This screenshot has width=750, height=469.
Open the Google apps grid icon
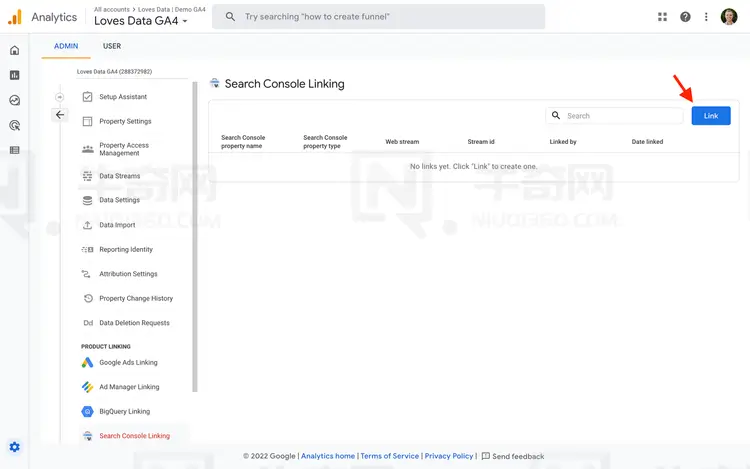(662, 17)
